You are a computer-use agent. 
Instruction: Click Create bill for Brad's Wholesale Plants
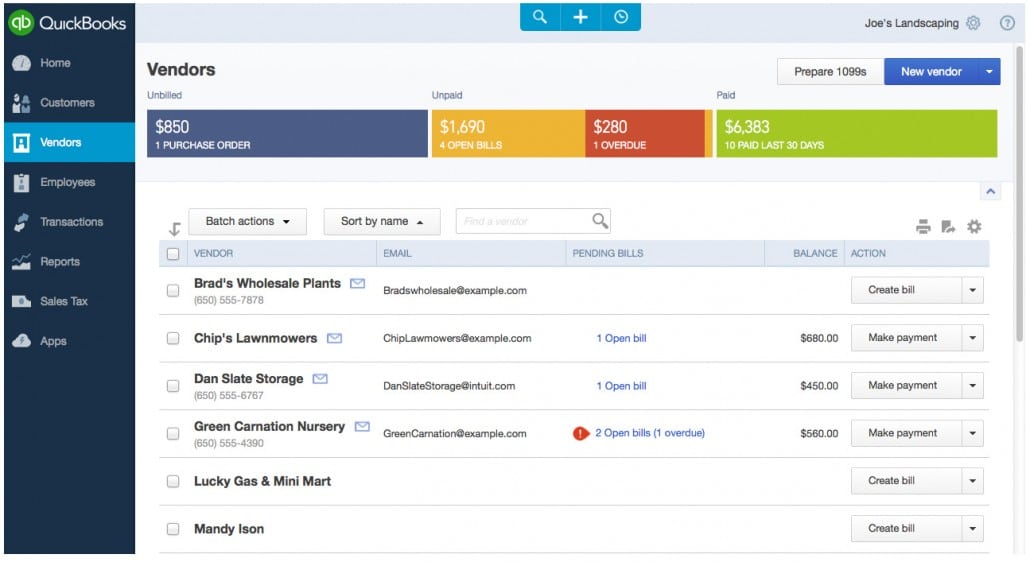click(x=907, y=290)
